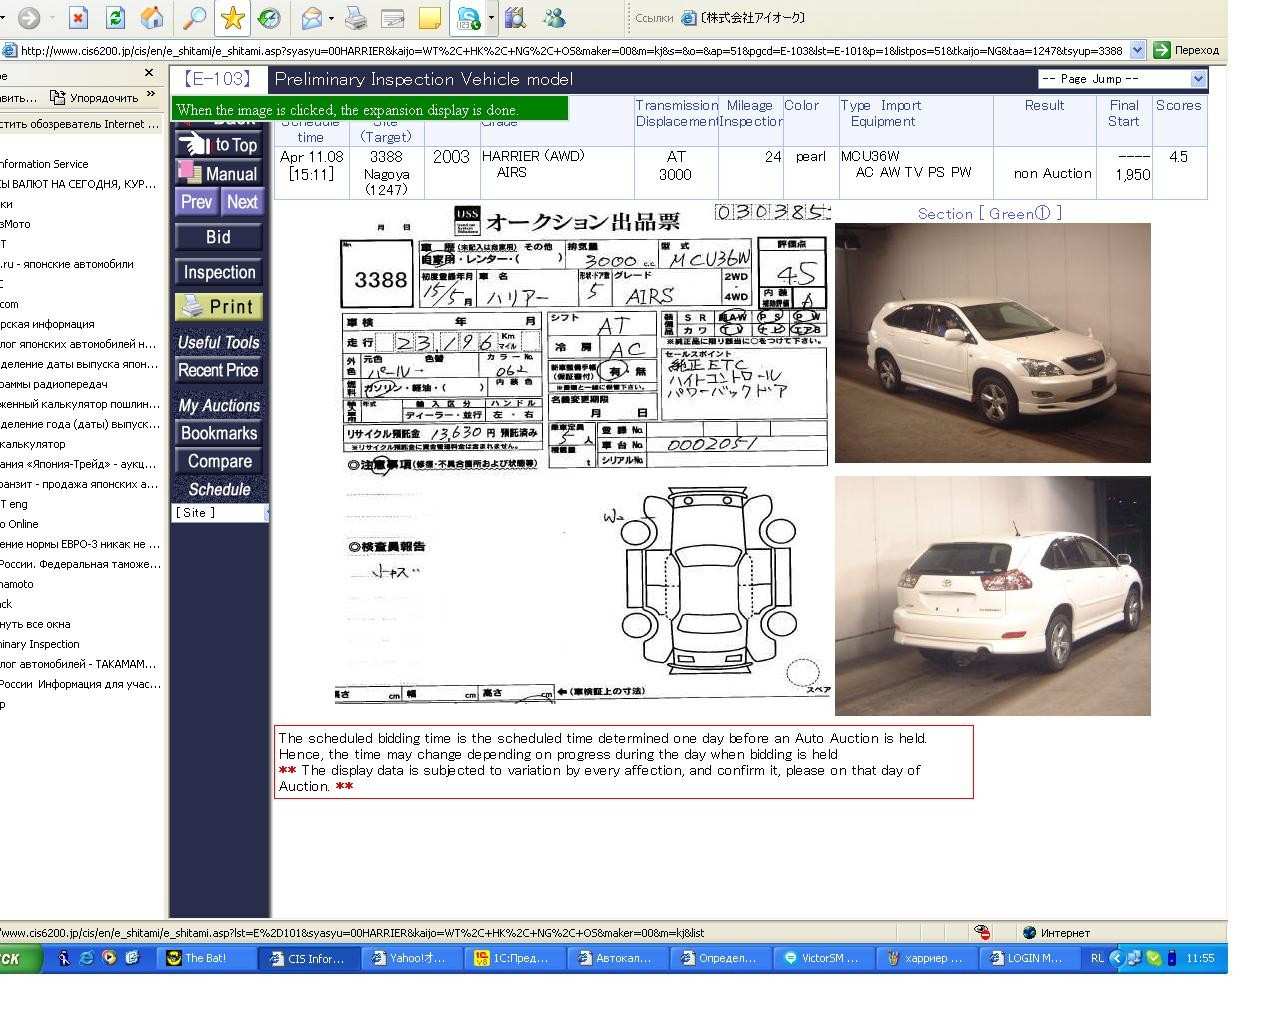Print the page with the printer toolbar icon

click(355, 17)
